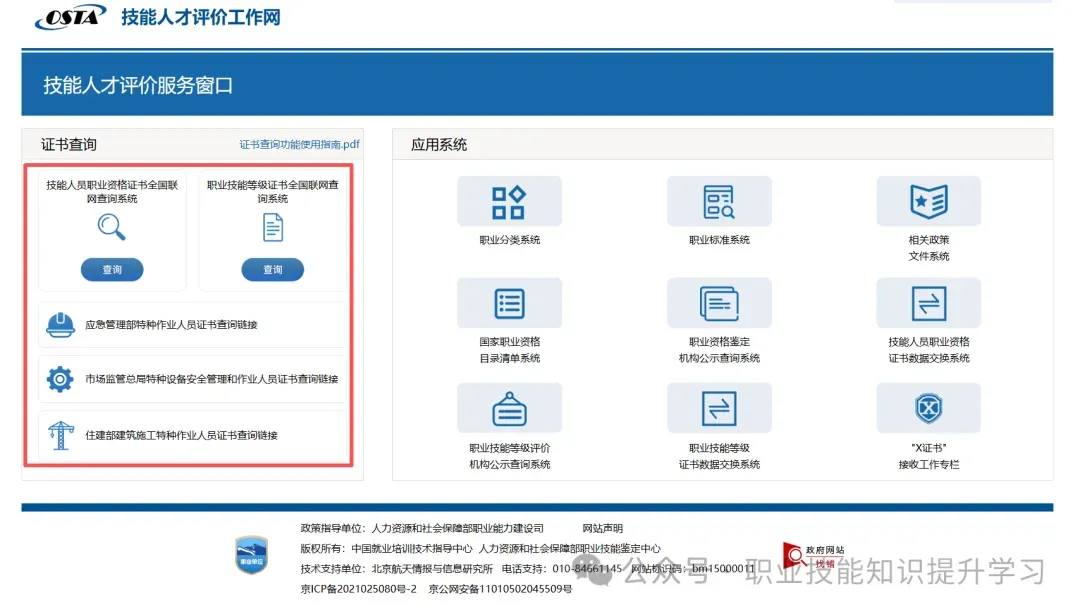Click the 职业分类系统 label text

[510, 240]
